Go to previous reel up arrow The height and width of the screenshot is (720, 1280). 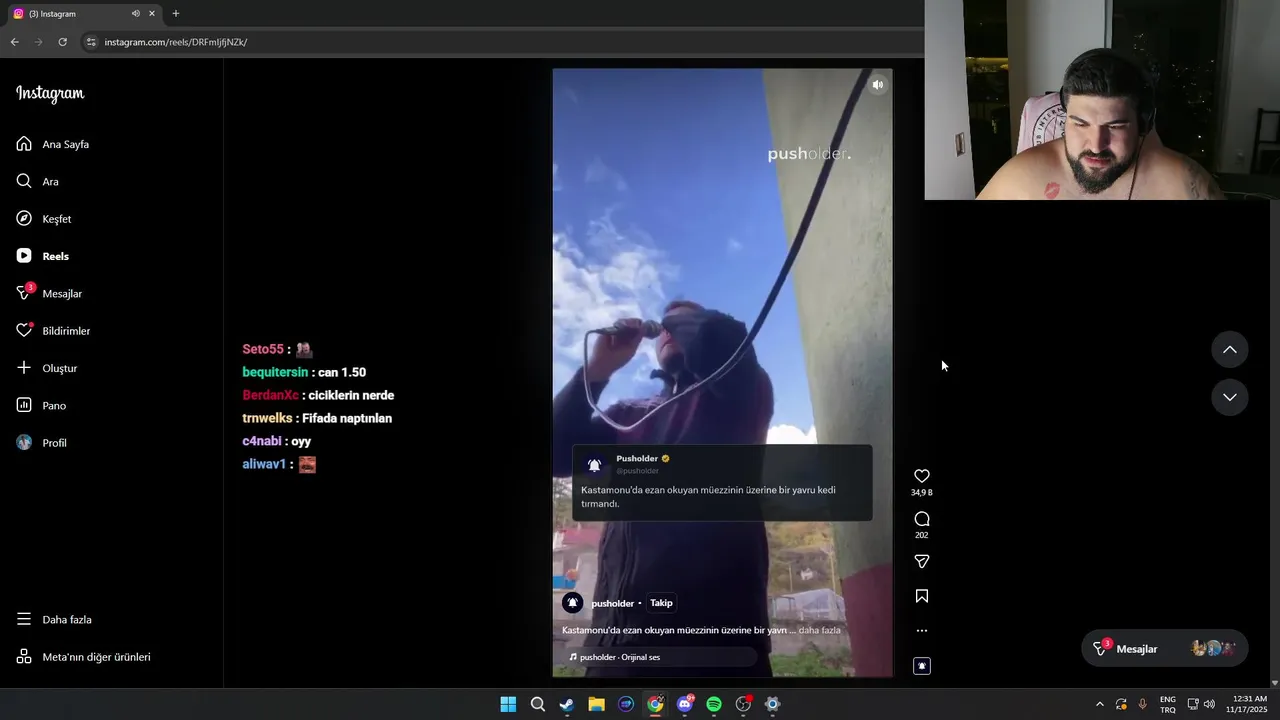click(1230, 350)
